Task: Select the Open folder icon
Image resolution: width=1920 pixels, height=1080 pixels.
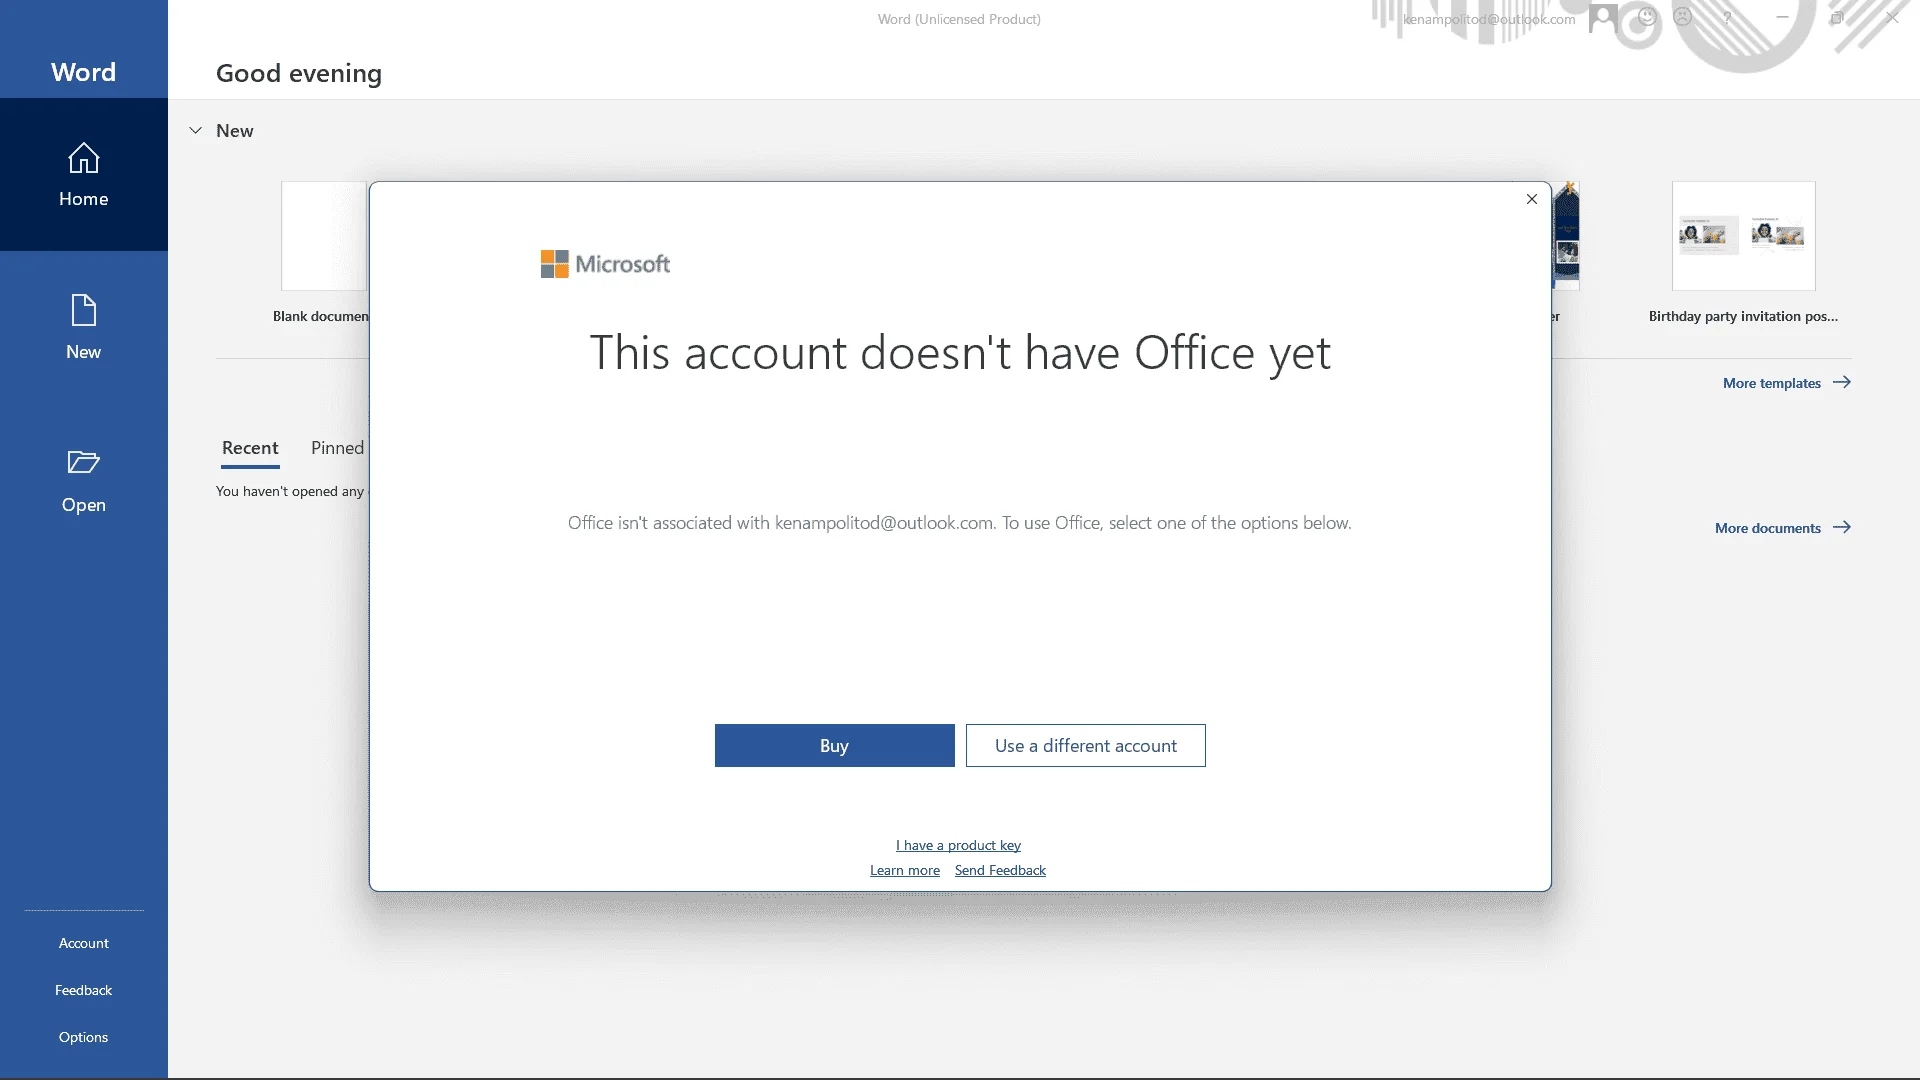Action: pos(84,462)
